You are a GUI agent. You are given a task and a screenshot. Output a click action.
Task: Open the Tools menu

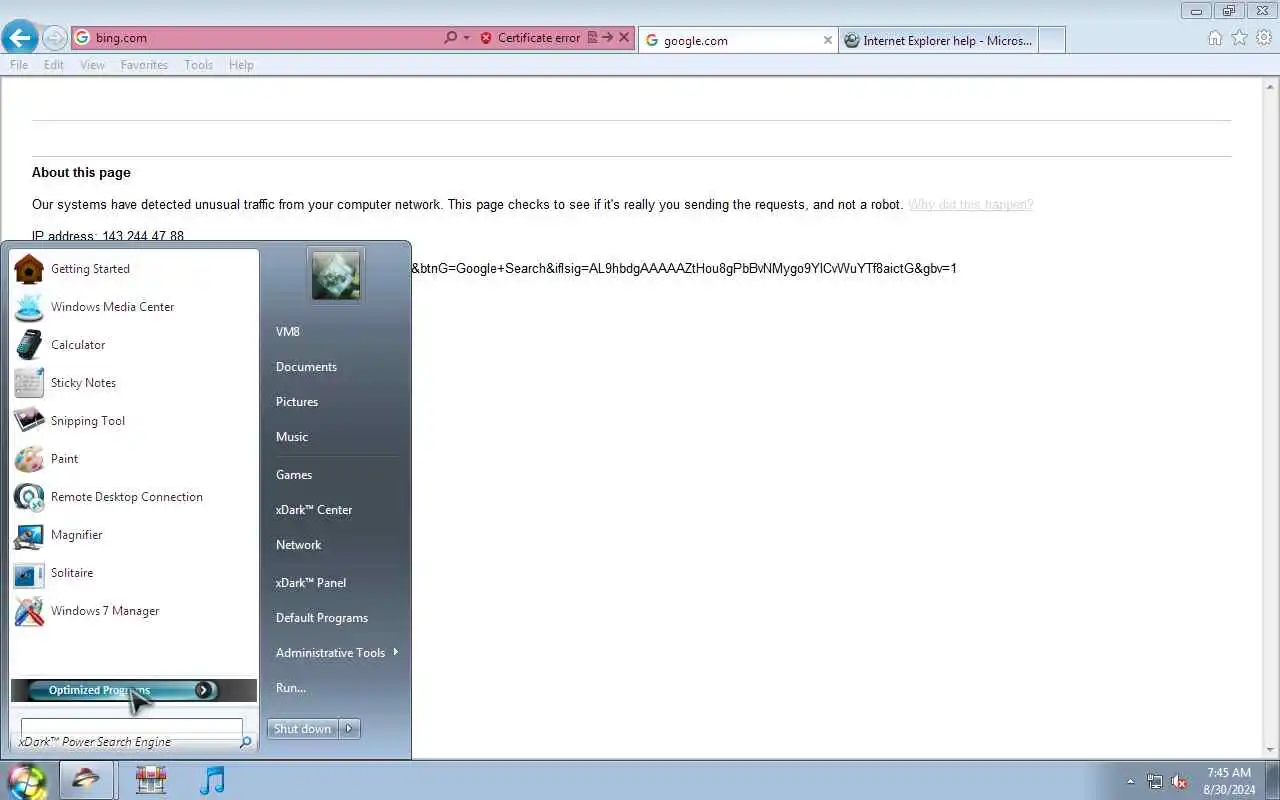198,65
